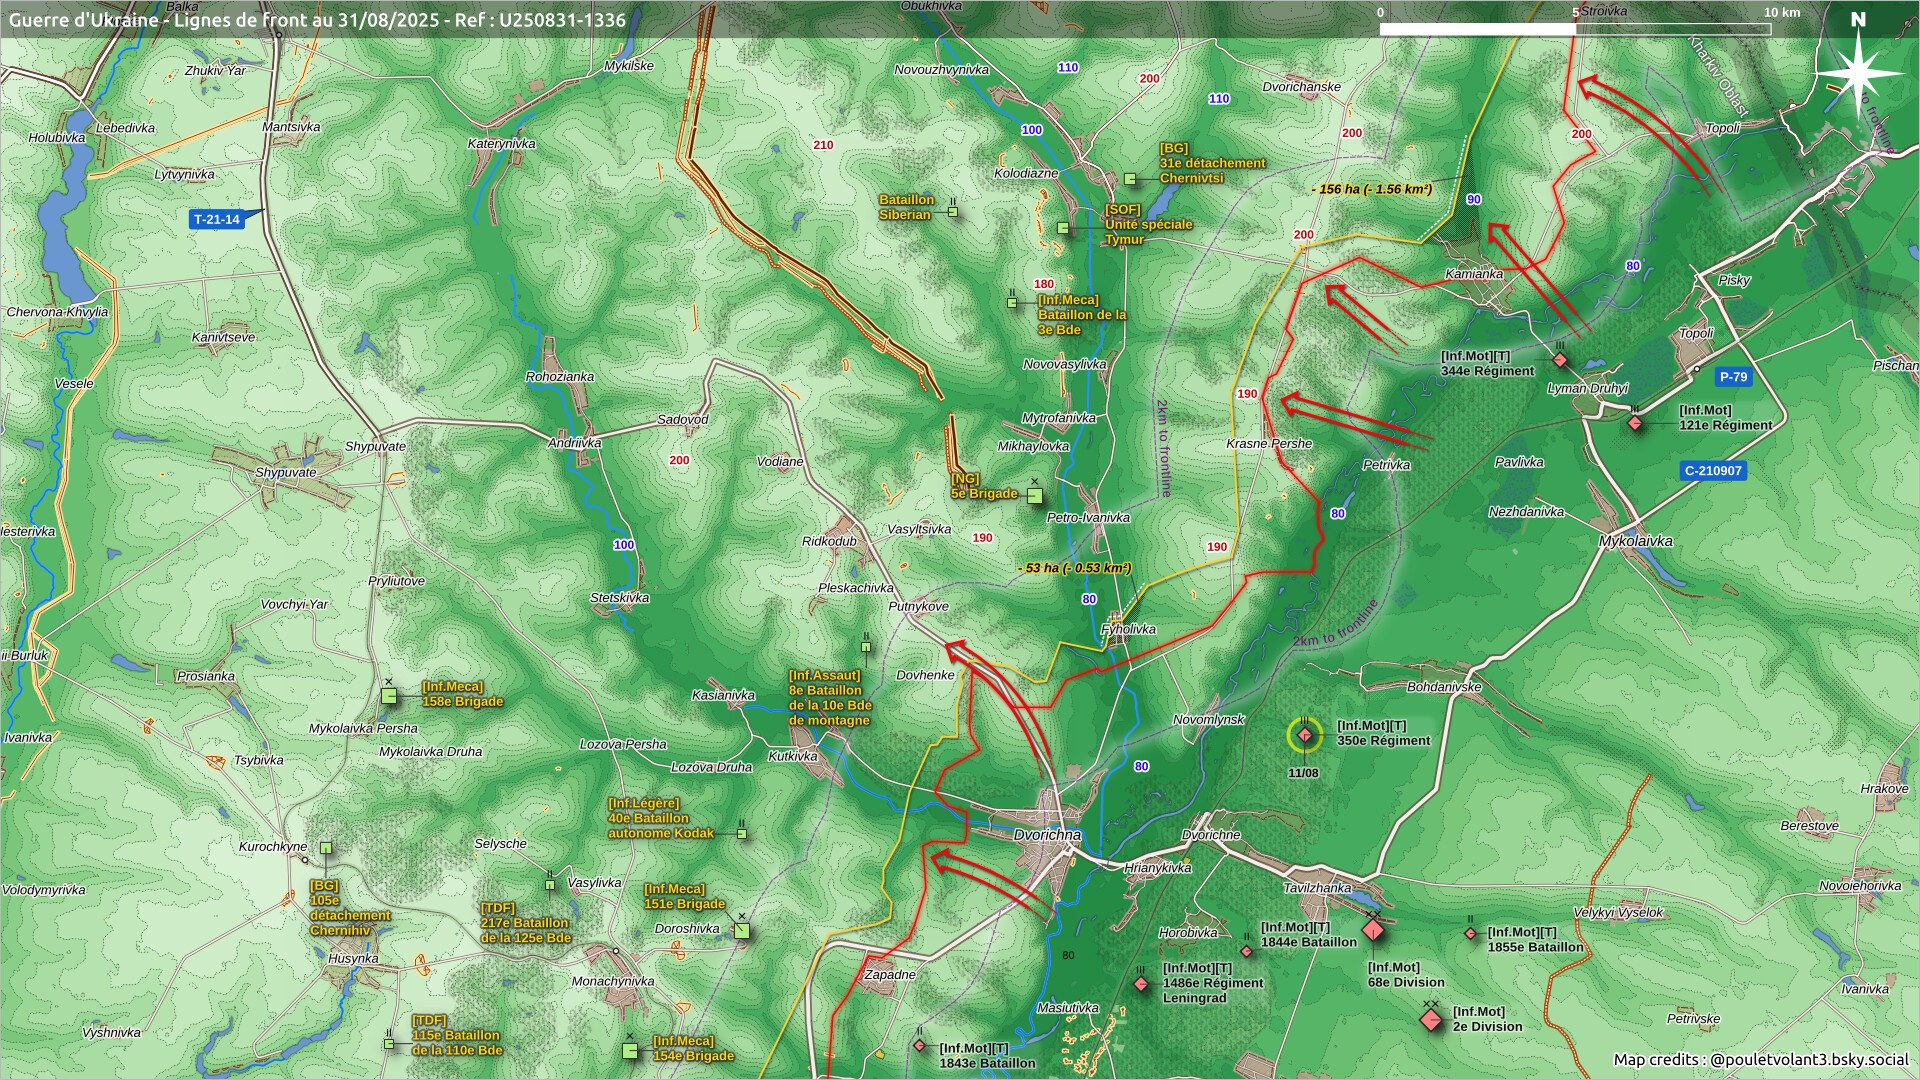This screenshot has height=1080, width=1920.
Task: Select the 1843e Bataillon red diamond
Action: [x=920, y=1046]
